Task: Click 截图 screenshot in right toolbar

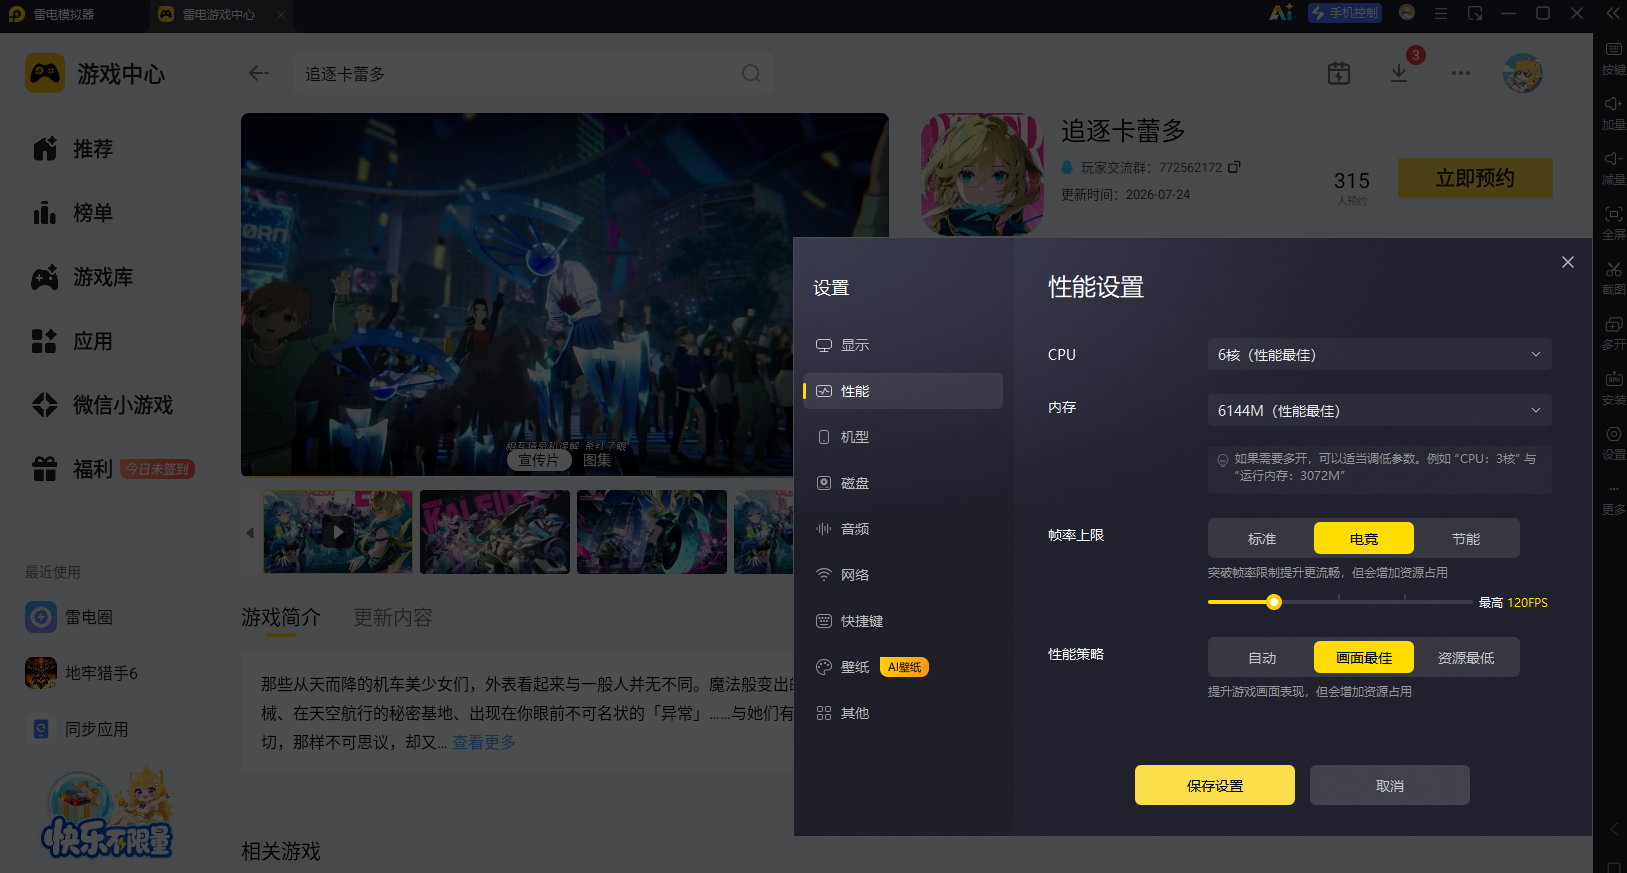Action: [1613, 279]
